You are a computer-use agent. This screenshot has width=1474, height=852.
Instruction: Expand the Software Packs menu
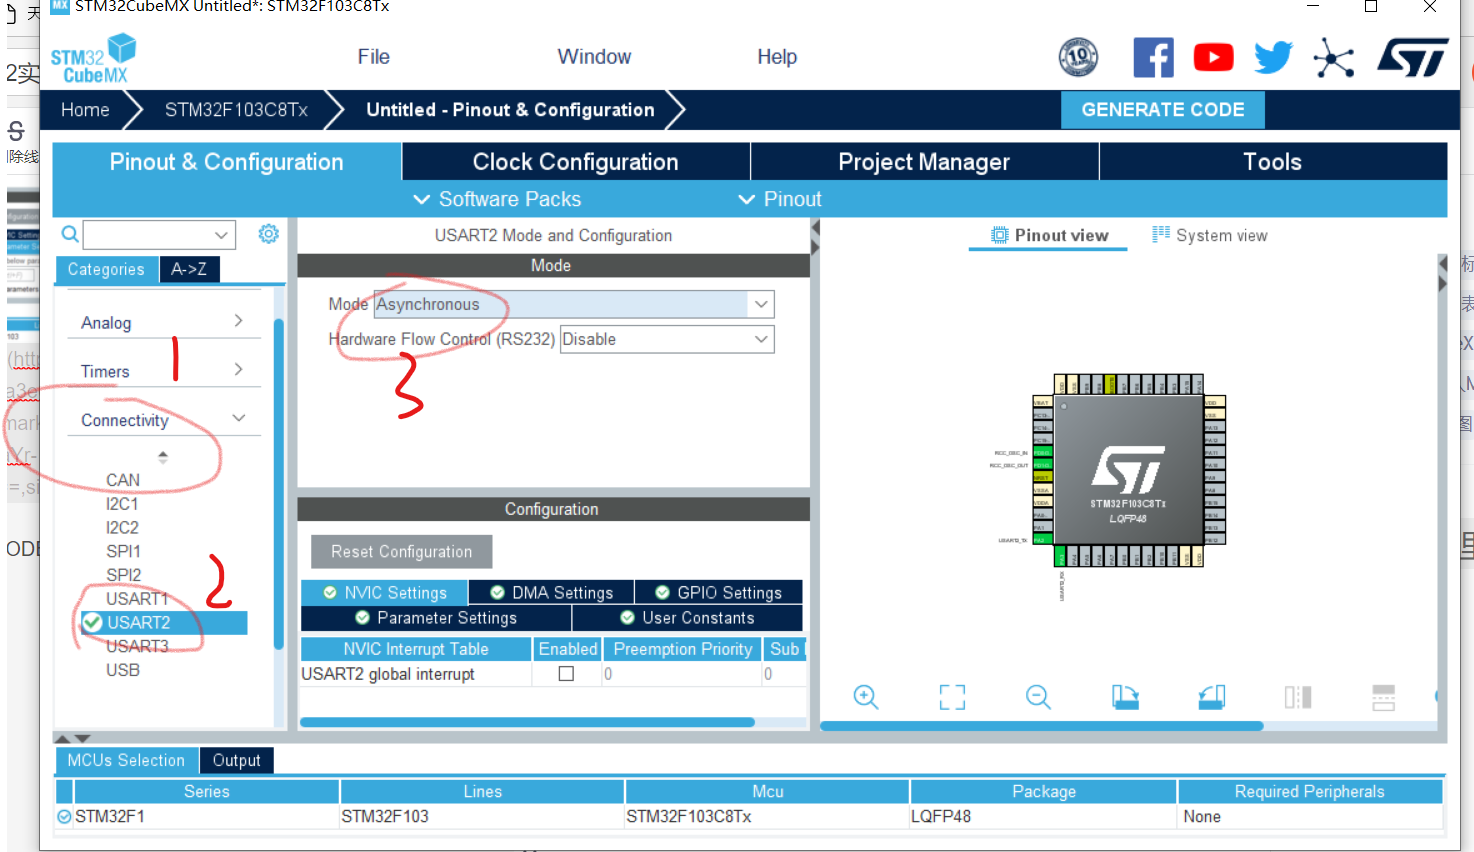(498, 199)
